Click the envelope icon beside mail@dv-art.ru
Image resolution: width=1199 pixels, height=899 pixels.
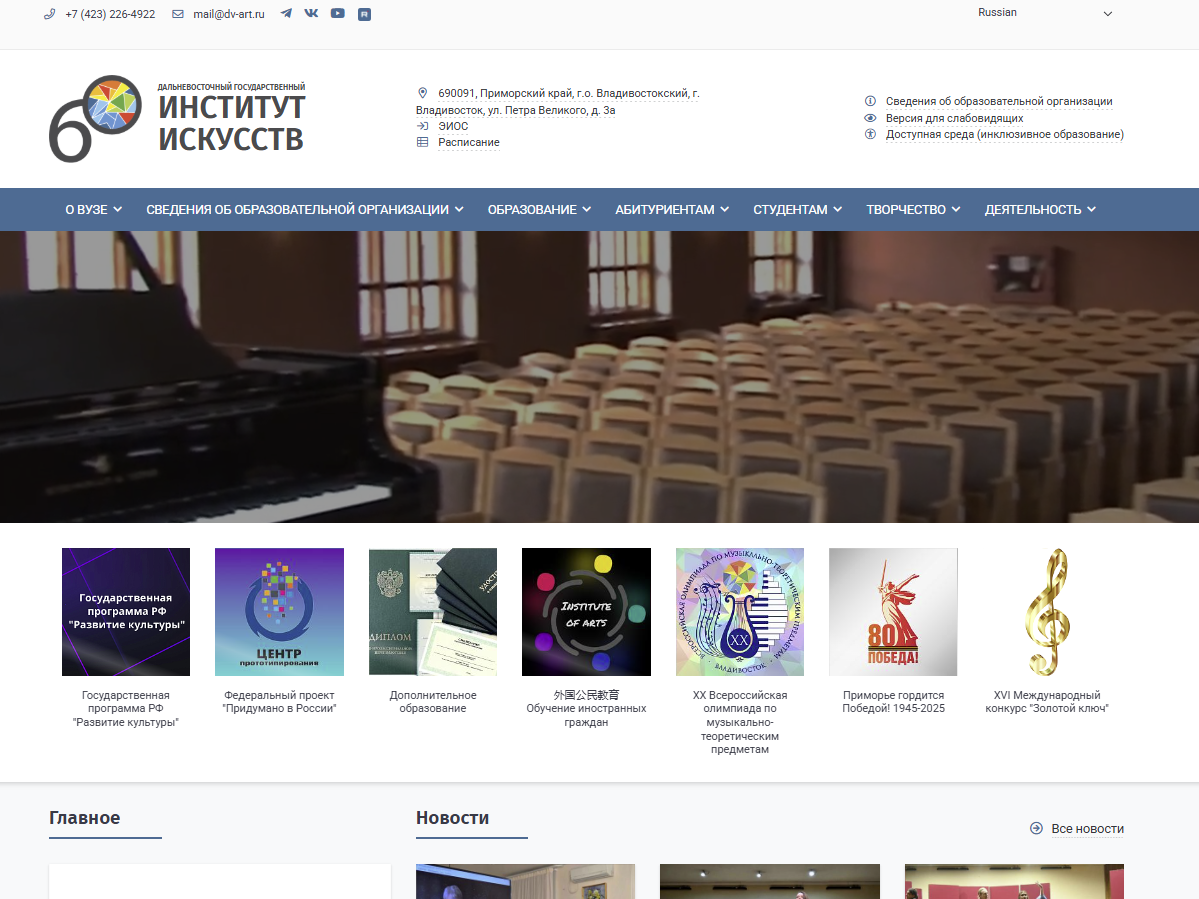click(176, 14)
